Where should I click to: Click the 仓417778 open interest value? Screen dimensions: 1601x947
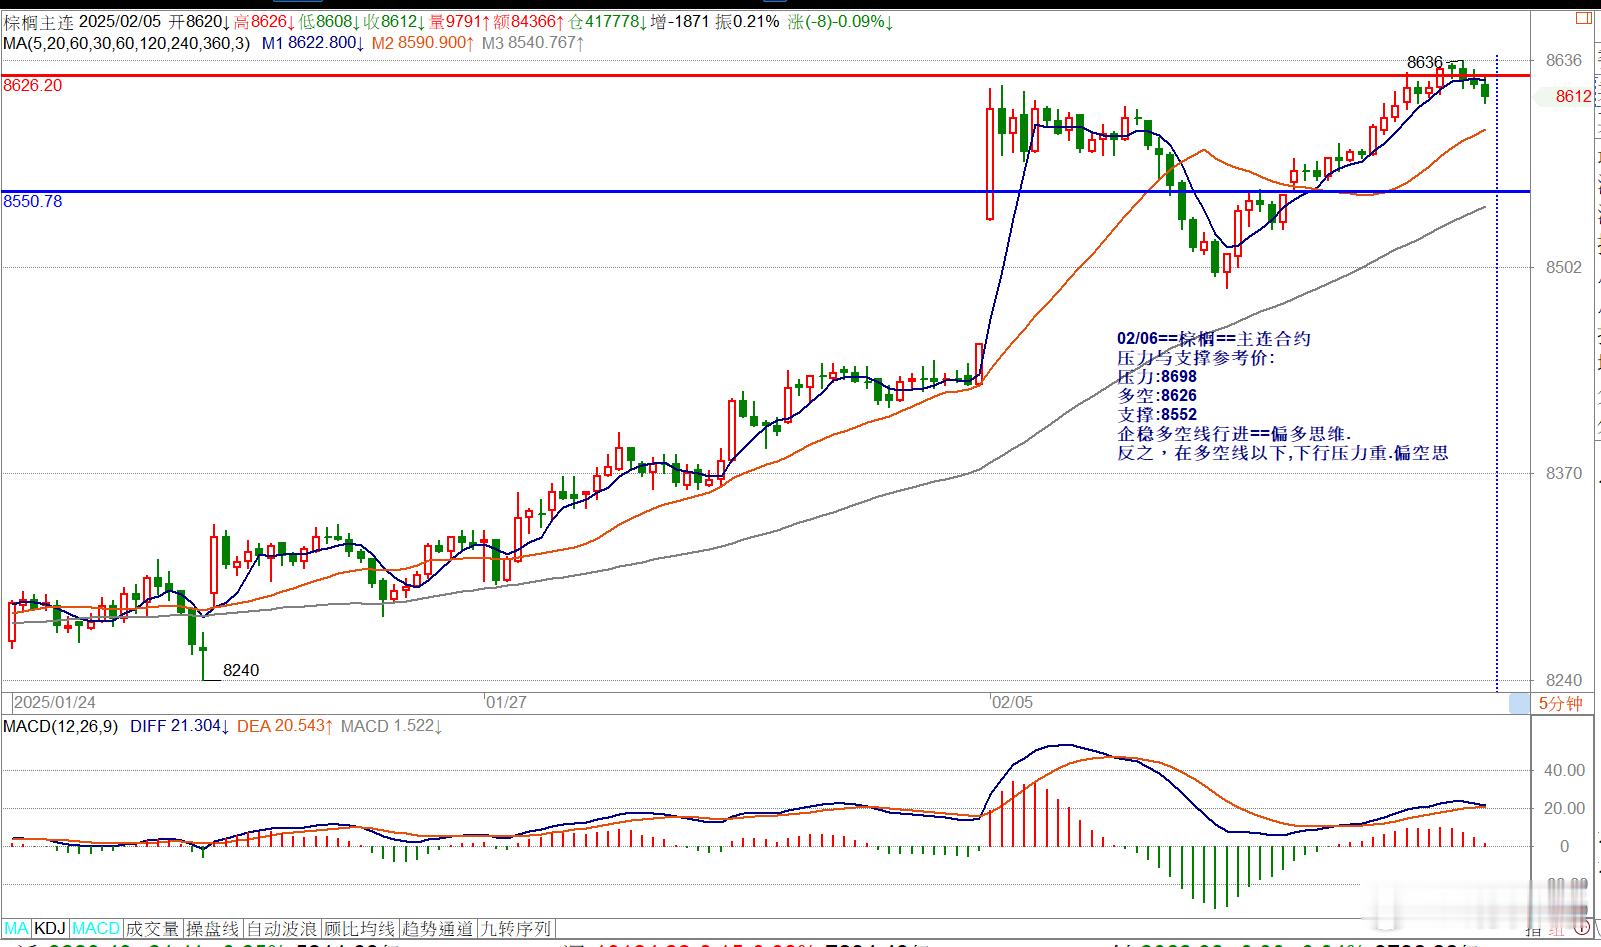[606, 21]
